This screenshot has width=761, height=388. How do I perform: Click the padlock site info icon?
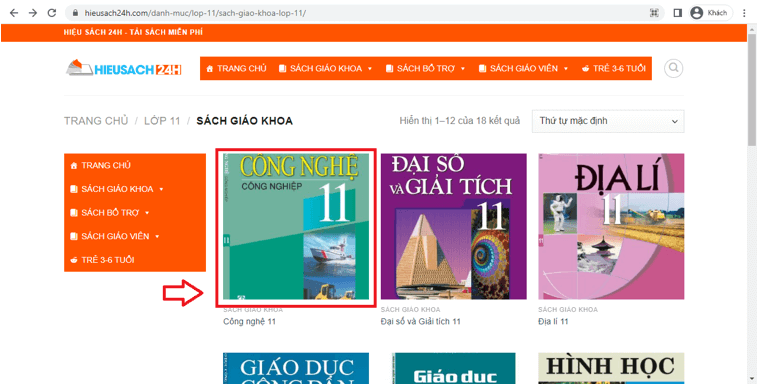point(75,13)
